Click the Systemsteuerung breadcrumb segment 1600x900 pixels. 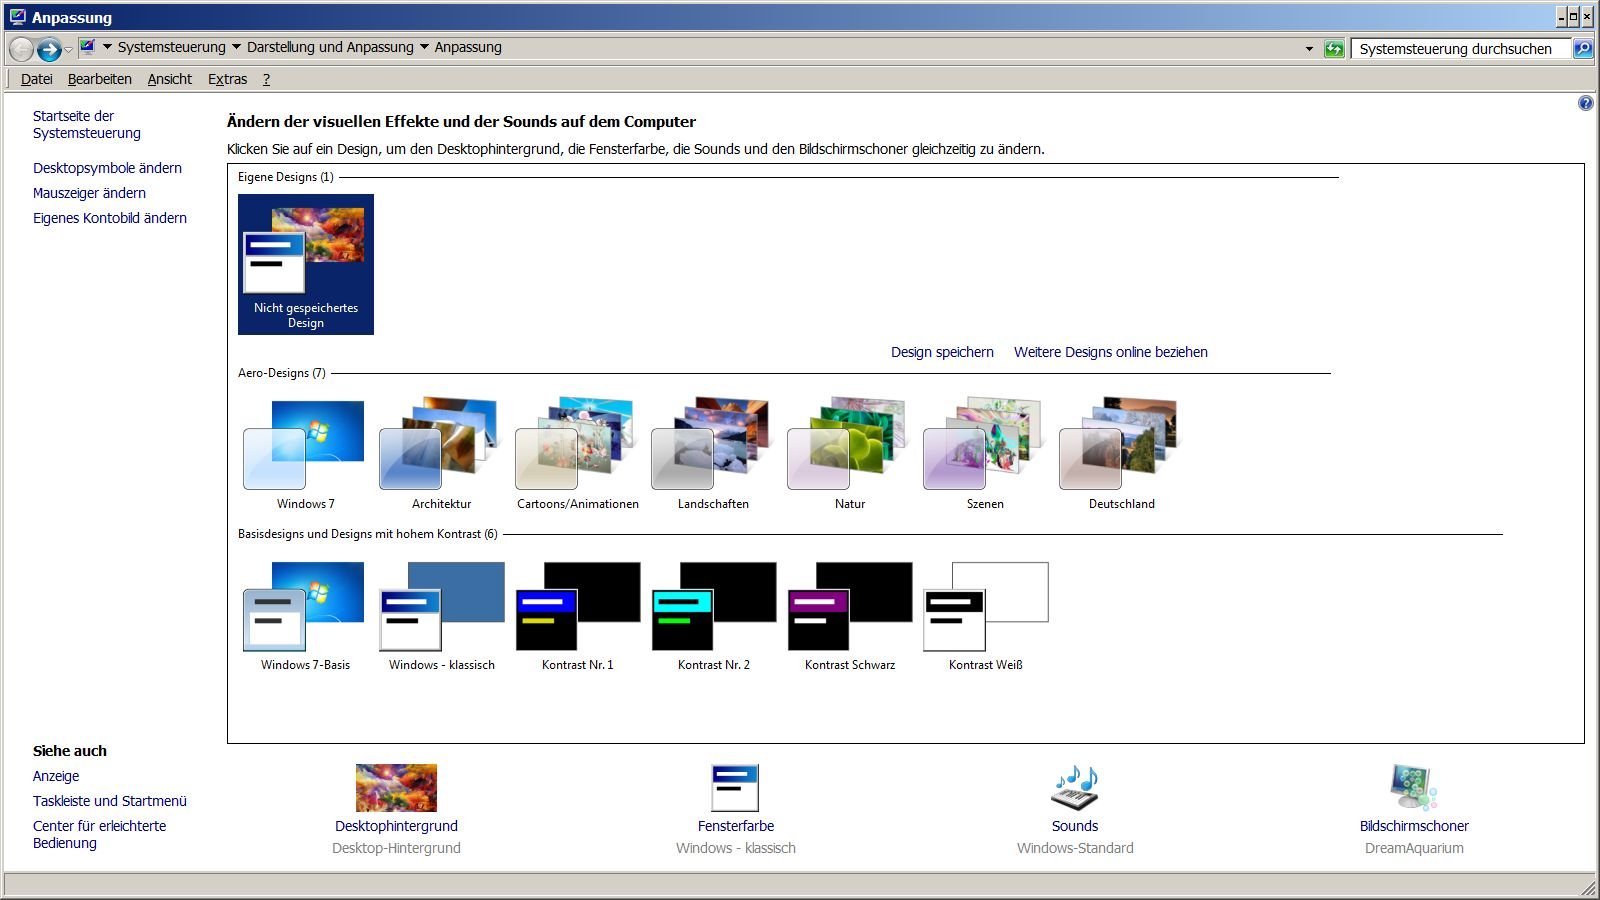pyautogui.click(x=172, y=47)
